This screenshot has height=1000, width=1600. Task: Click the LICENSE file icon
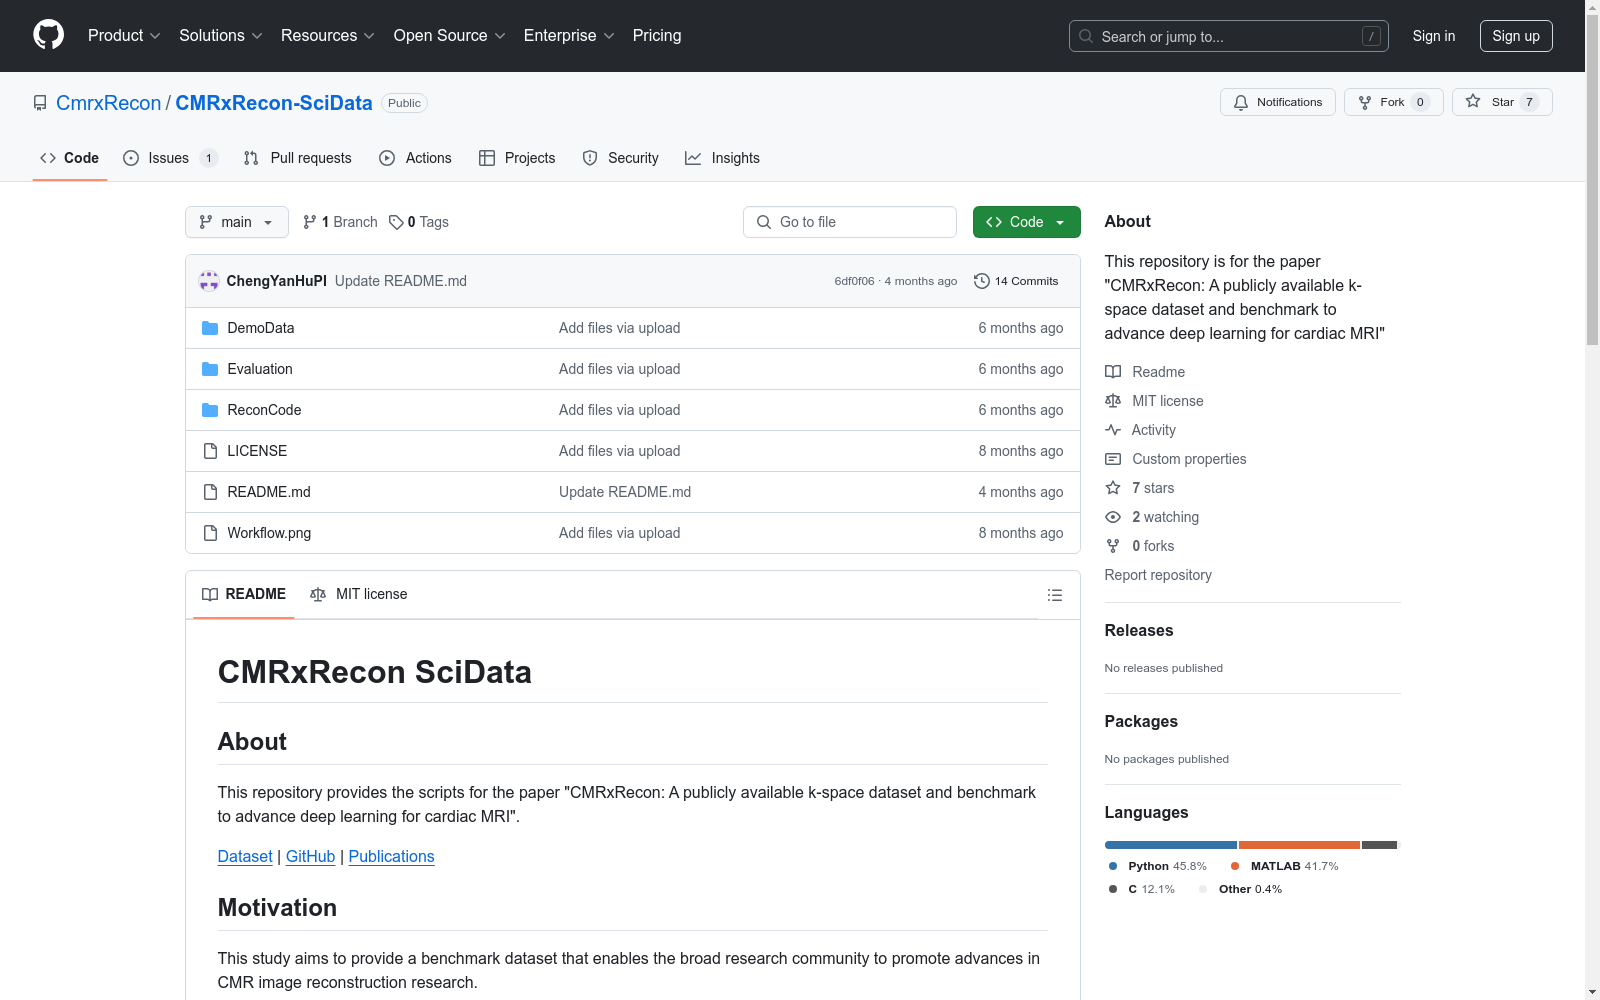tap(210, 451)
